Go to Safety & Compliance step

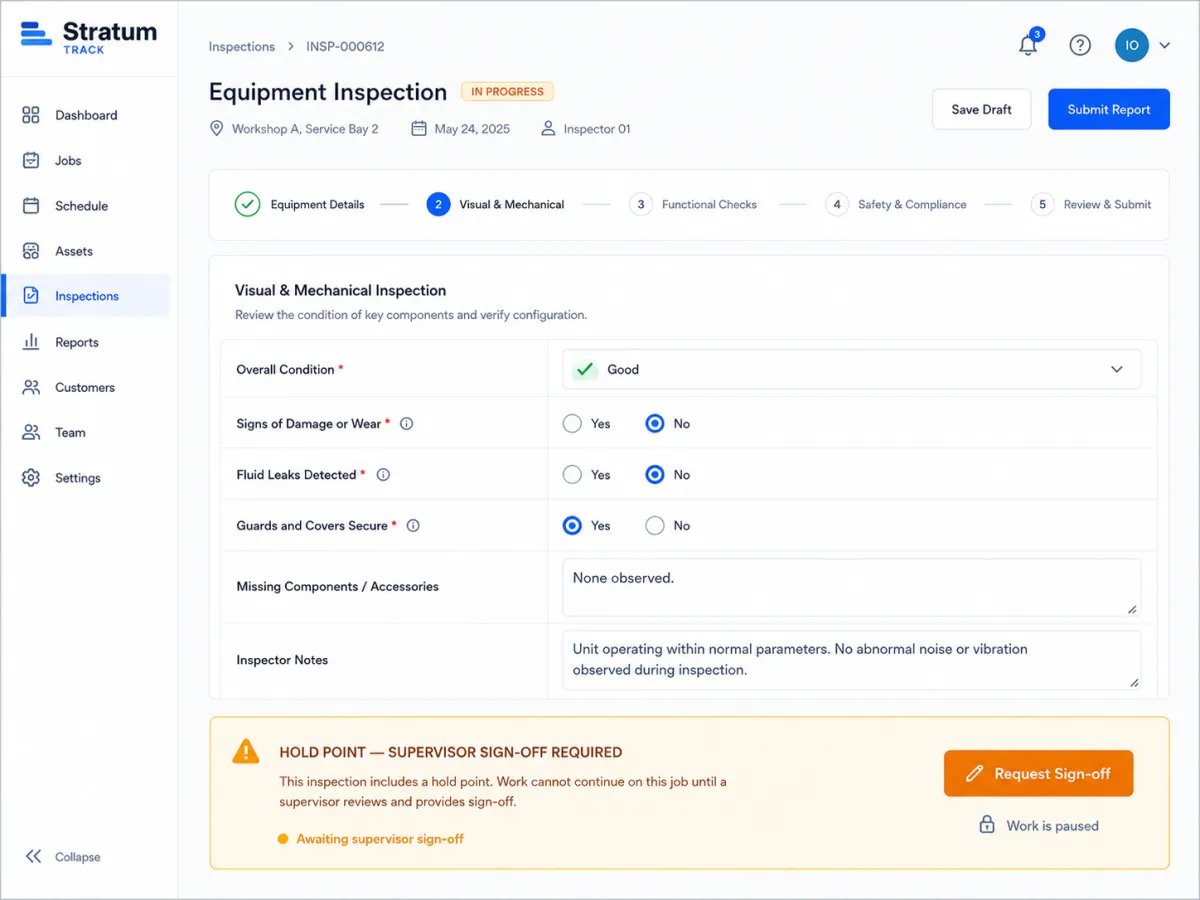(x=896, y=204)
